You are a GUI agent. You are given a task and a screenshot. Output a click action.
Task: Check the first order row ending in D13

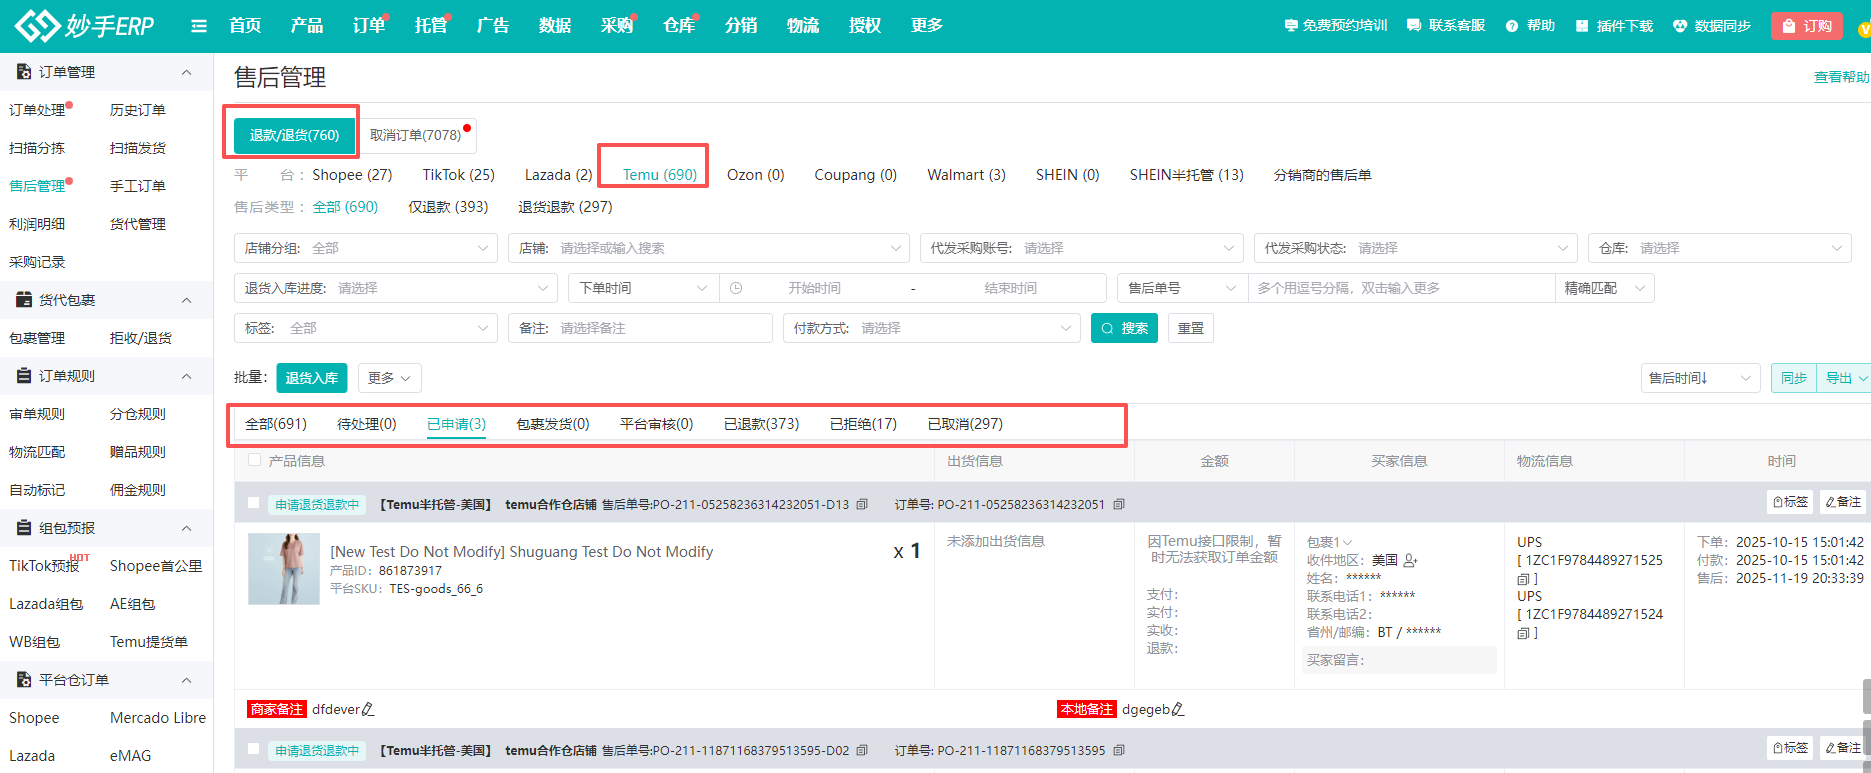coord(253,503)
